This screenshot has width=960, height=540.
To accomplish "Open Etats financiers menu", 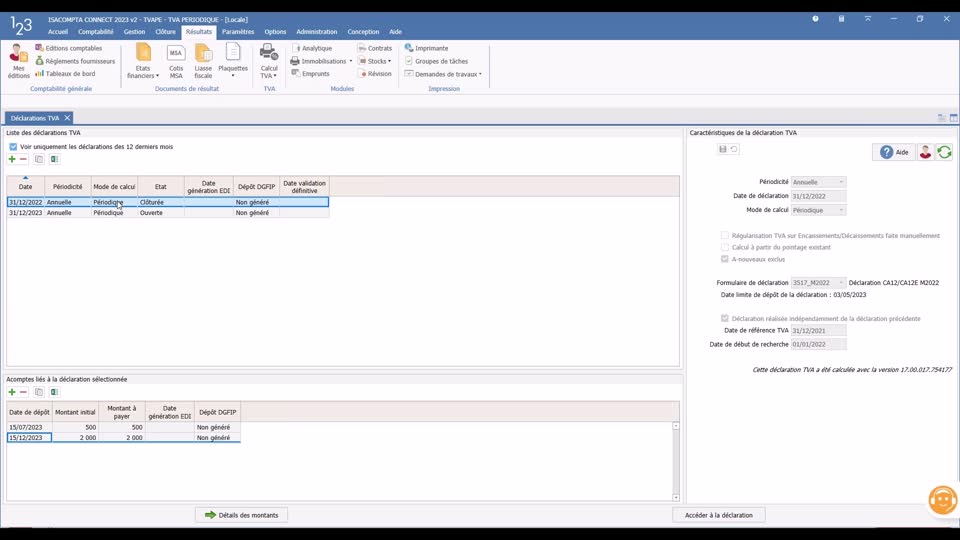I will [x=143, y=61].
